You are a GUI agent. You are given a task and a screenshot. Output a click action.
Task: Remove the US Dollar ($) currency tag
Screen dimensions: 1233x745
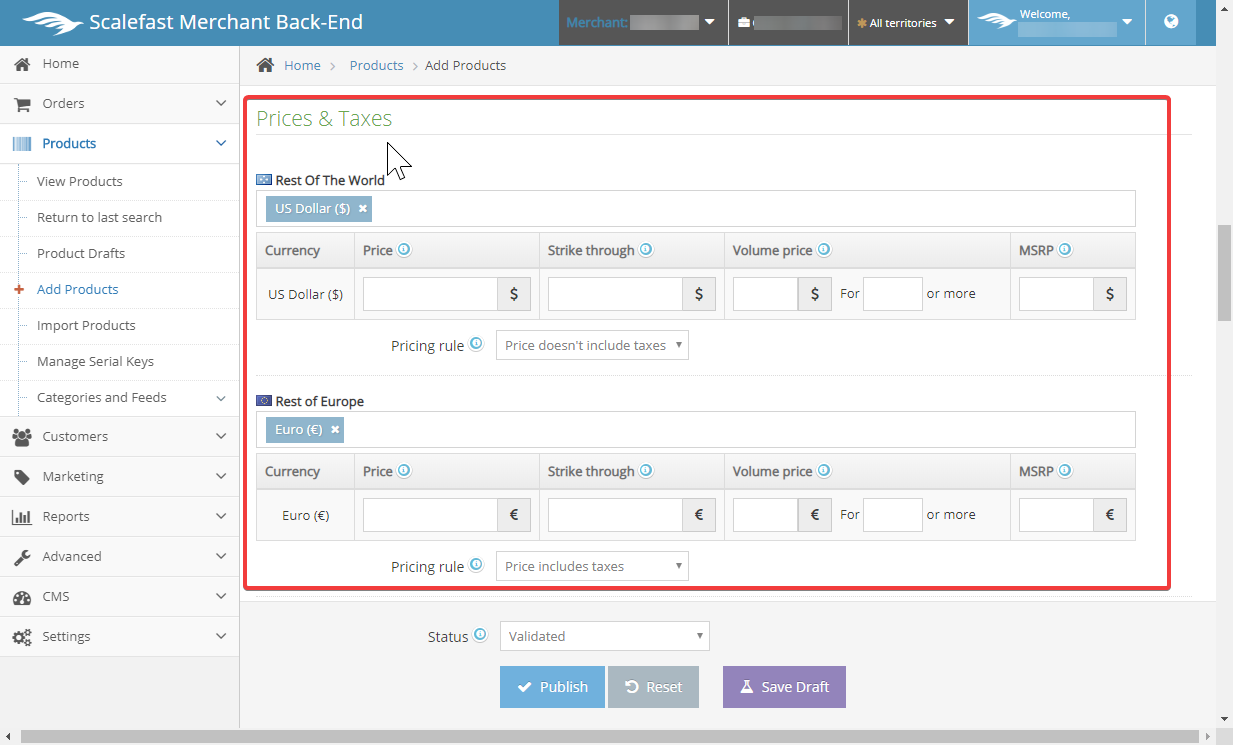coord(363,208)
